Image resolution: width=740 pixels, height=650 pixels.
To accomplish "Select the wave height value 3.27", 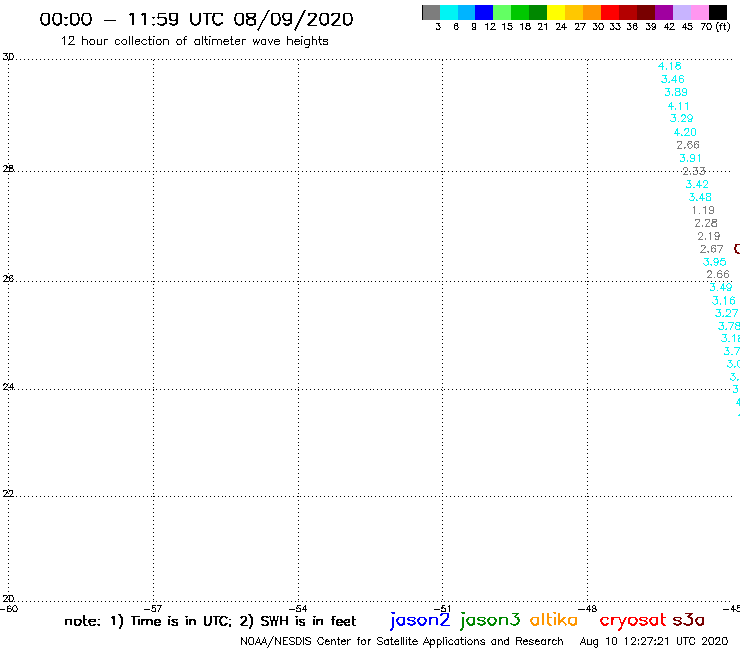I will click(x=726, y=313).
